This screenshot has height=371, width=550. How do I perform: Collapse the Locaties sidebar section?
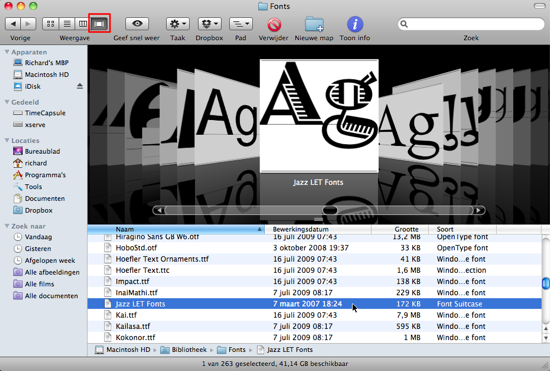(x=7, y=140)
